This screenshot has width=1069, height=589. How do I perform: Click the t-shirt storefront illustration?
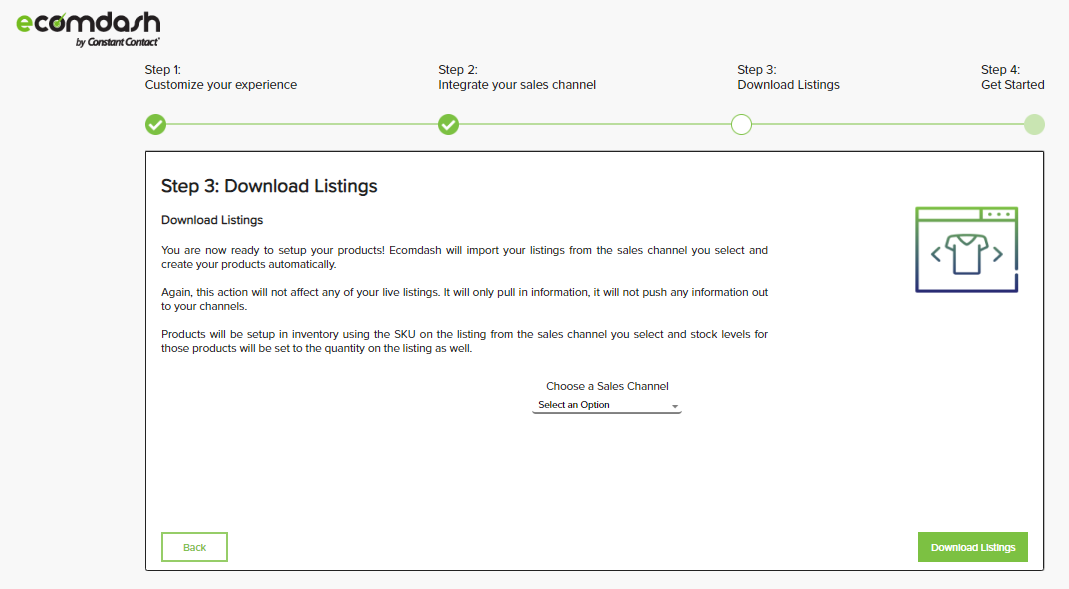click(x=966, y=250)
